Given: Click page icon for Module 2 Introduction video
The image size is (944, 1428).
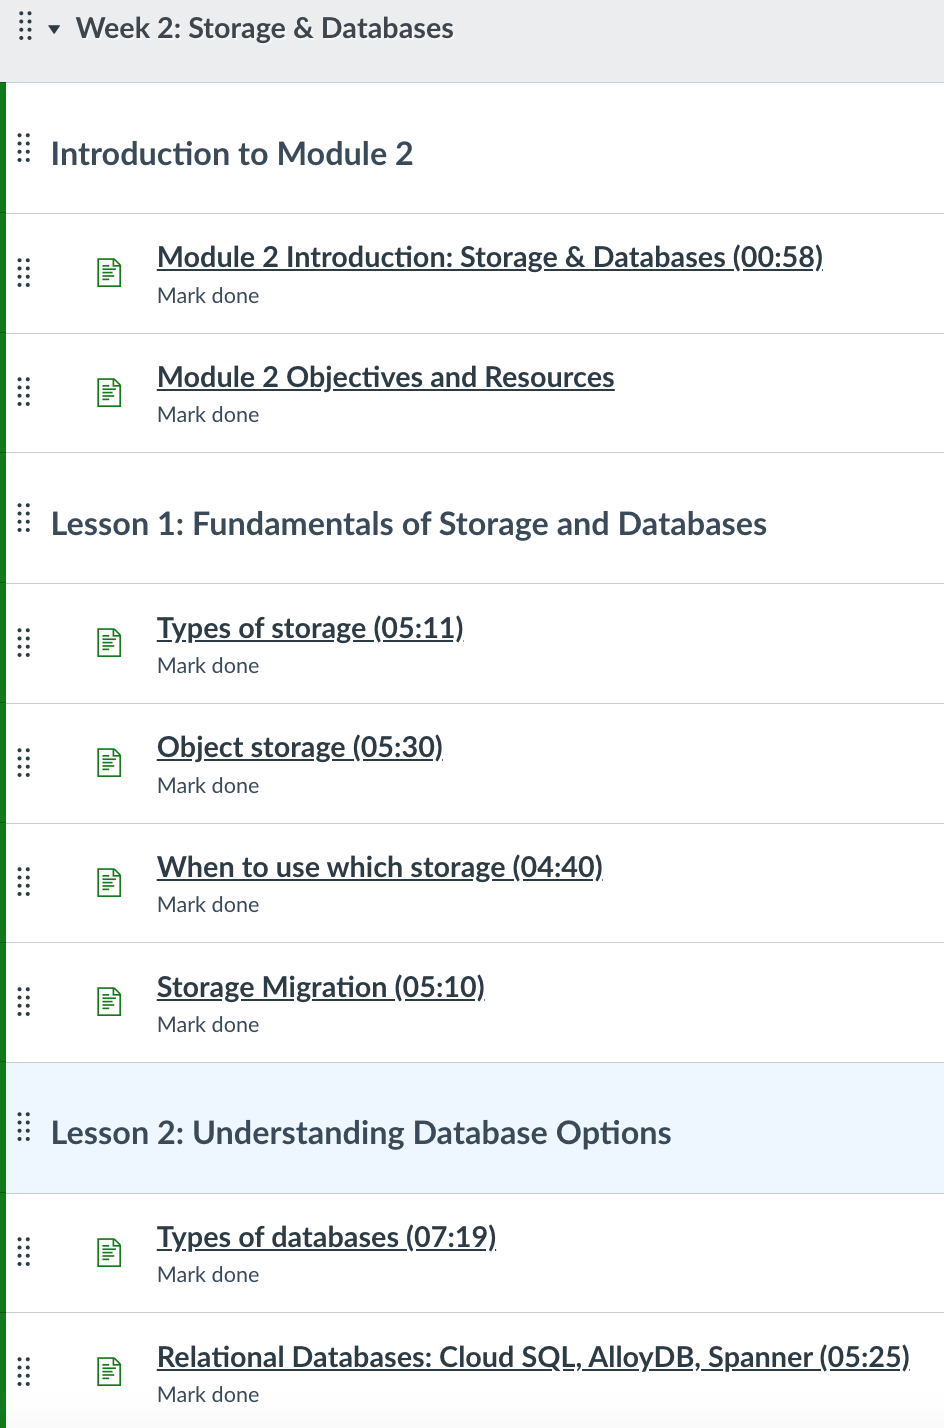Looking at the screenshot, I should 109,272.
